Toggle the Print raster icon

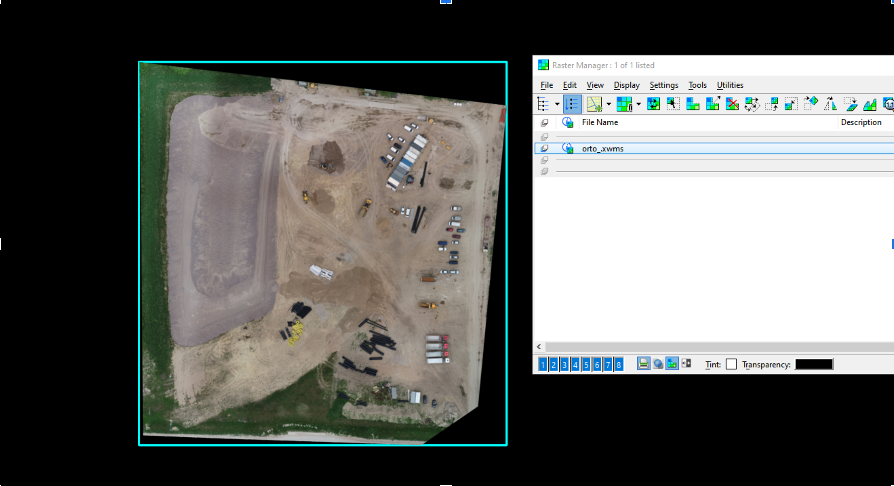click(644, 363)
